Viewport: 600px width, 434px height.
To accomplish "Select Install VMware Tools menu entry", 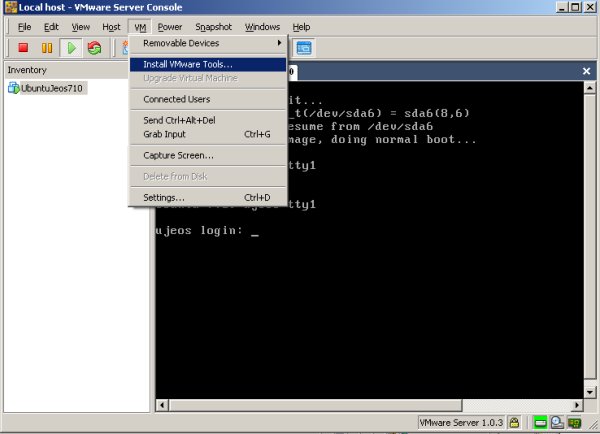I will pyautogui.click(x=209, y=64).
